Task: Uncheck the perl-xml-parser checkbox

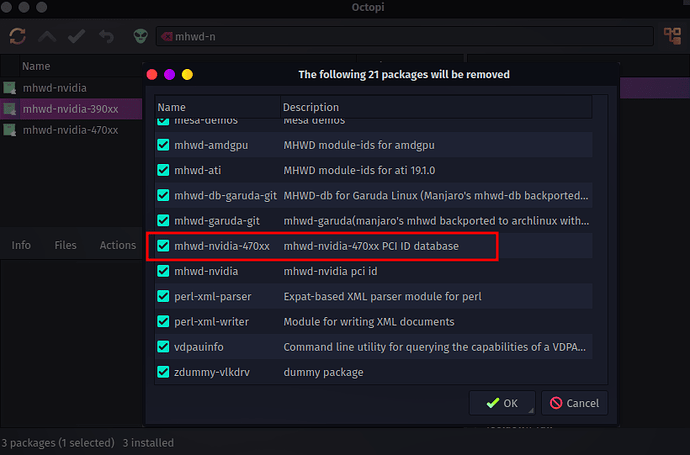Action: click(x=163, y=296)
